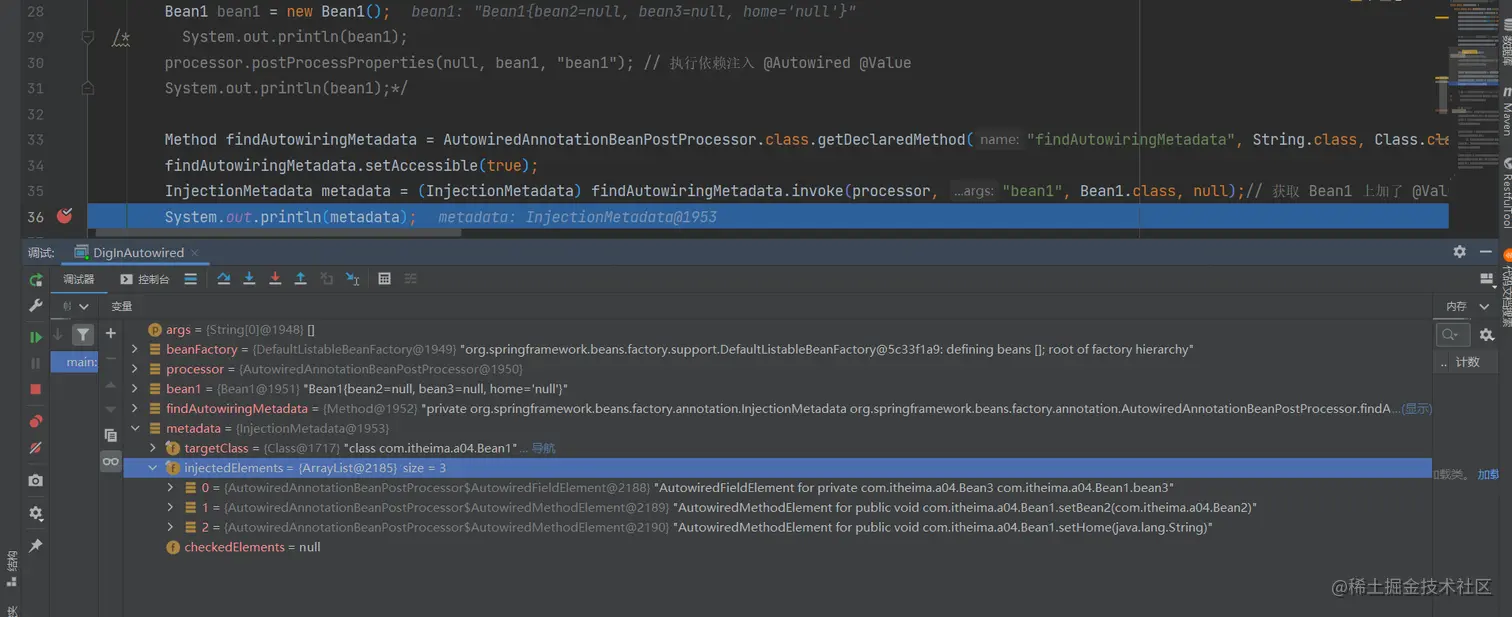Switch to the 调试器 (Debugger) tab
This screenshot has width=1512, height=617.
pyautogui.click(x=78, y=279)
